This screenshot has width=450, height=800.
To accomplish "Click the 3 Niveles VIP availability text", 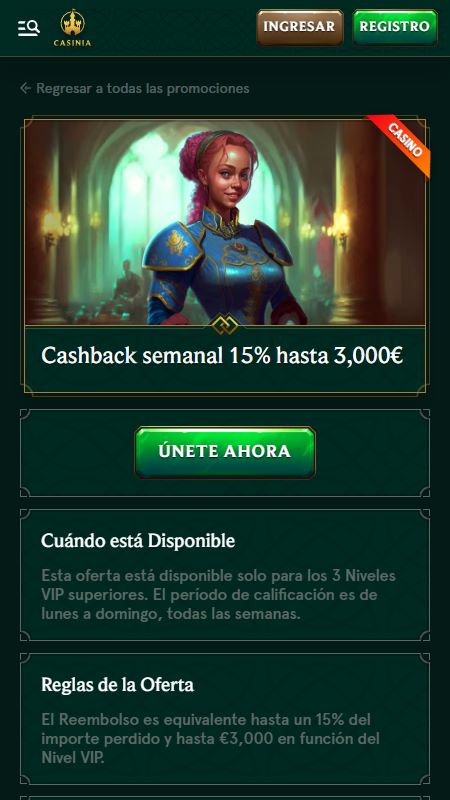I will click(218, 595).
